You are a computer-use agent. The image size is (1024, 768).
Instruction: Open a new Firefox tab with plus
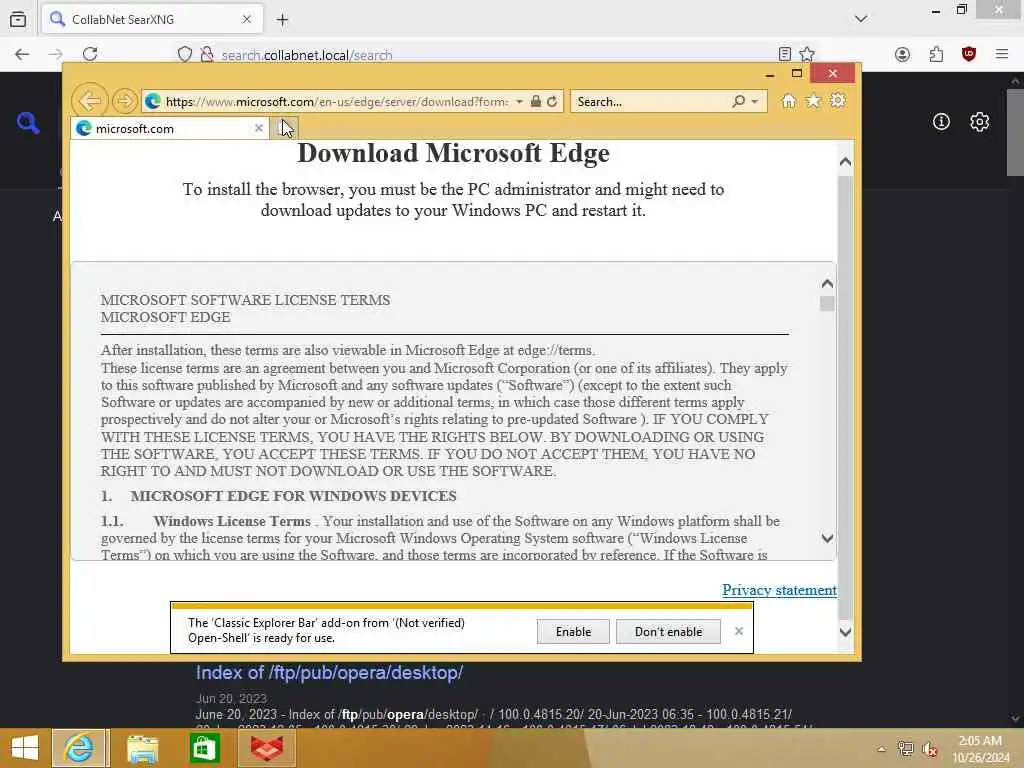pyautogui.click(x=282, y=20)
